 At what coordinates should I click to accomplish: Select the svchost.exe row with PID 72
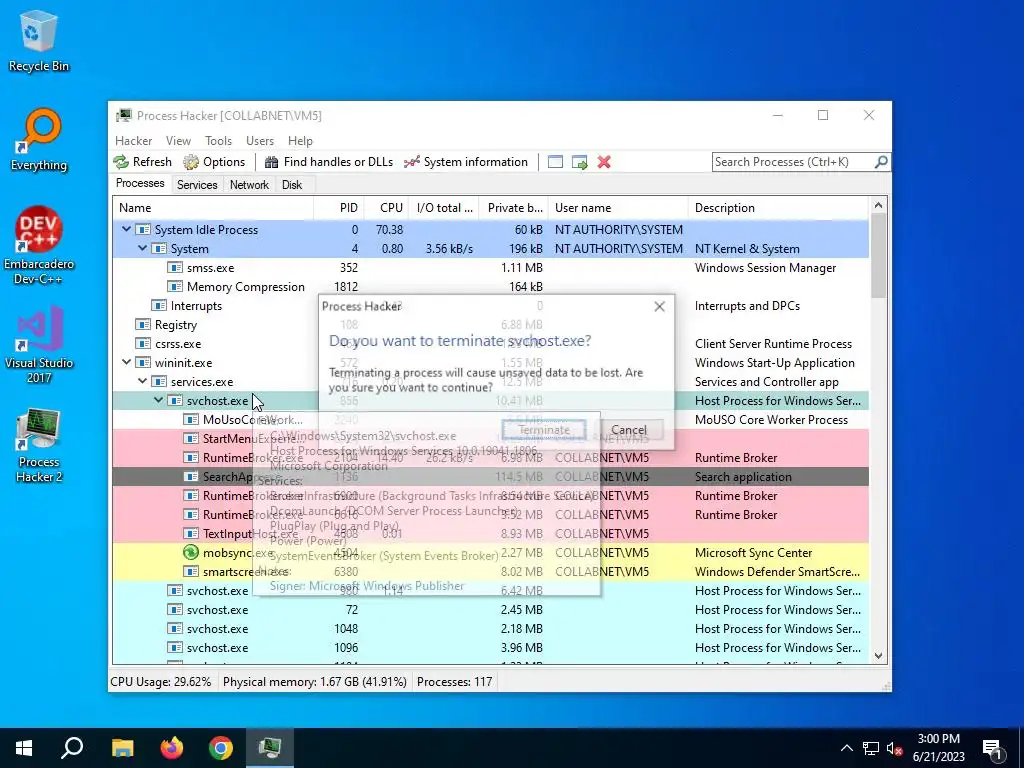click(x=490, y=609)
